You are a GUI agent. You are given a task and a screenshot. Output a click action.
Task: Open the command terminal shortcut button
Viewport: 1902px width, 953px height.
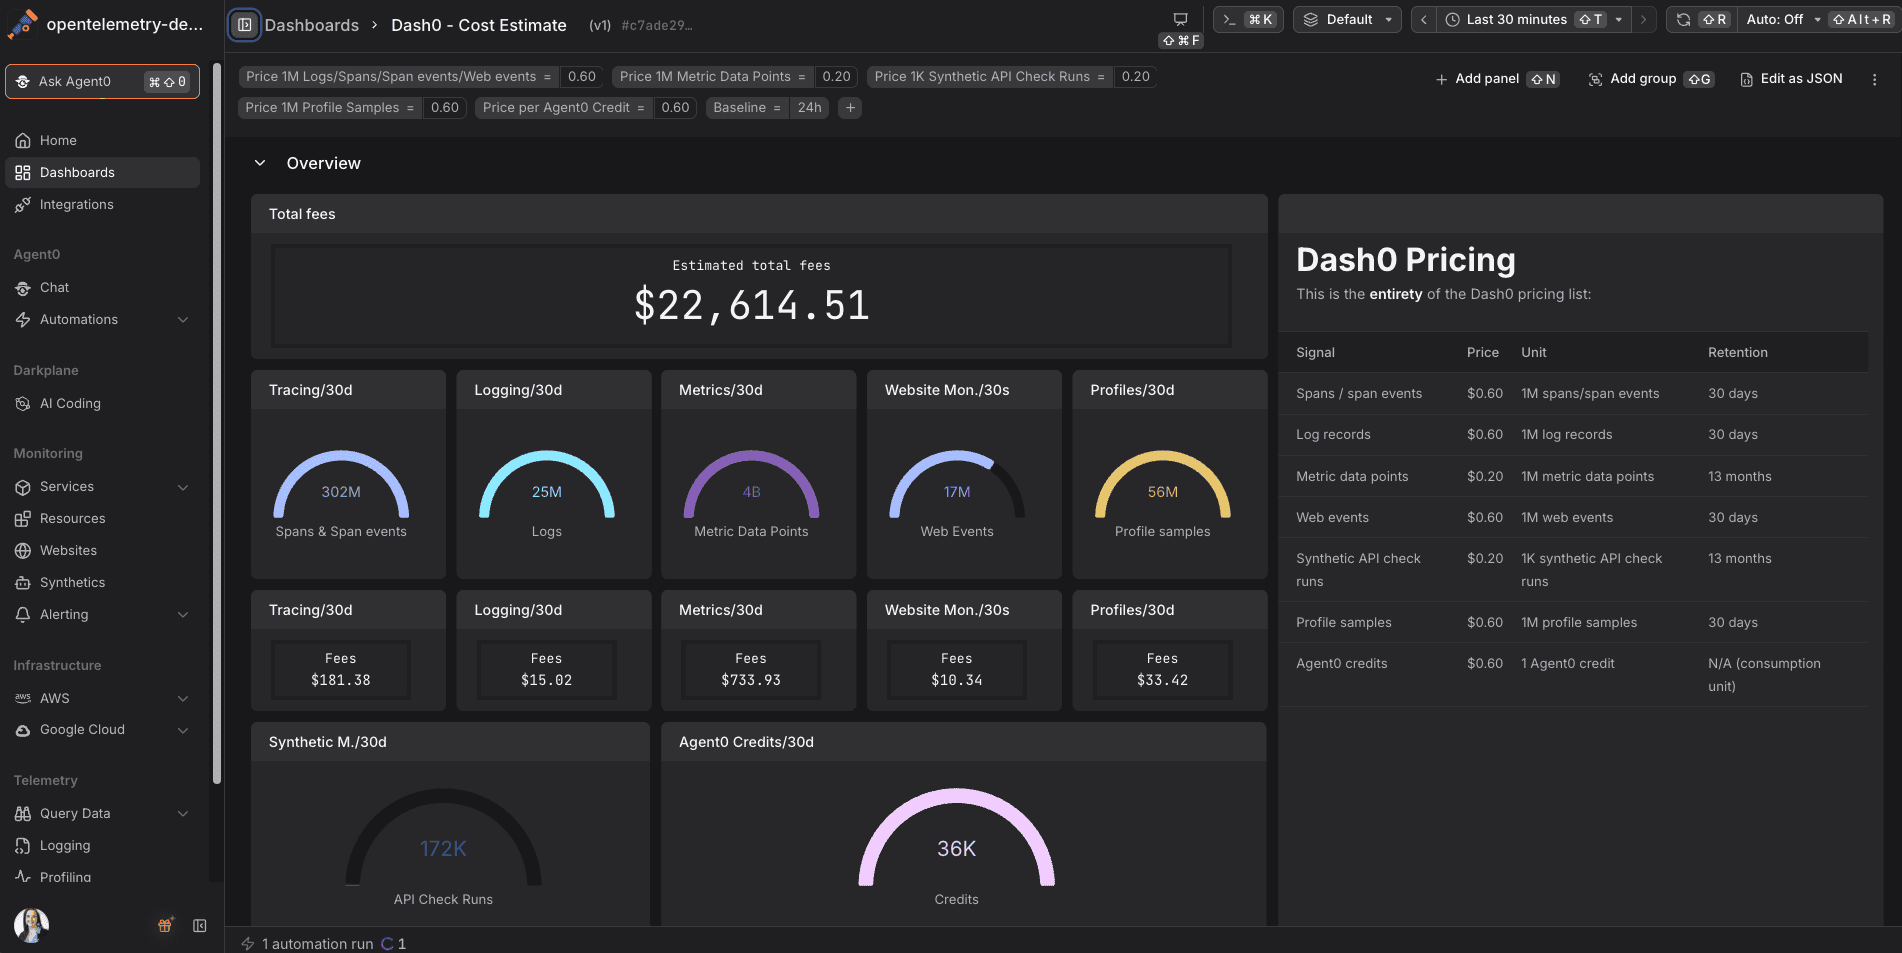[1247, 20]
